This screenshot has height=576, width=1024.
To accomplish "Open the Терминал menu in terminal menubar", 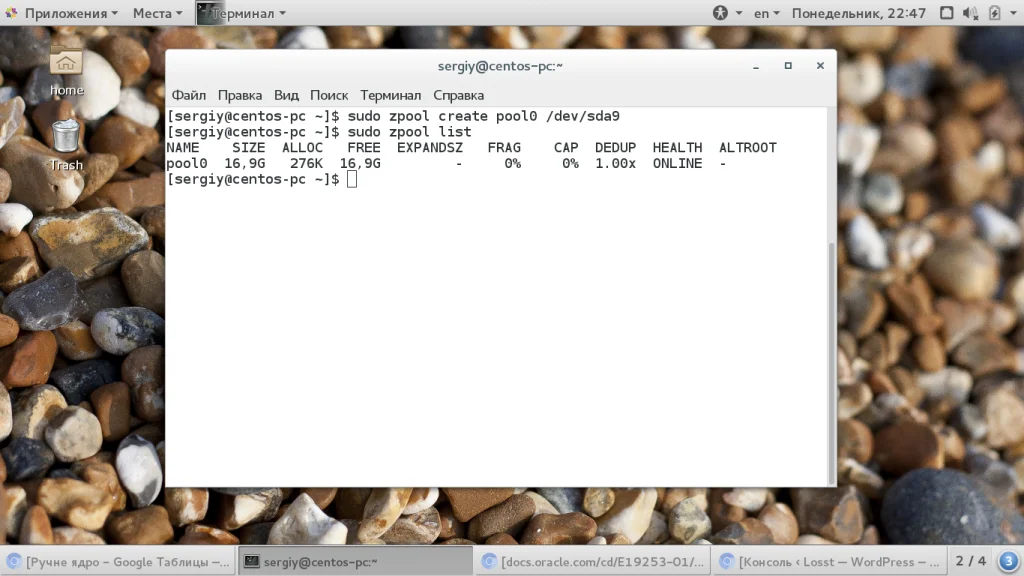I will [391, 95].
